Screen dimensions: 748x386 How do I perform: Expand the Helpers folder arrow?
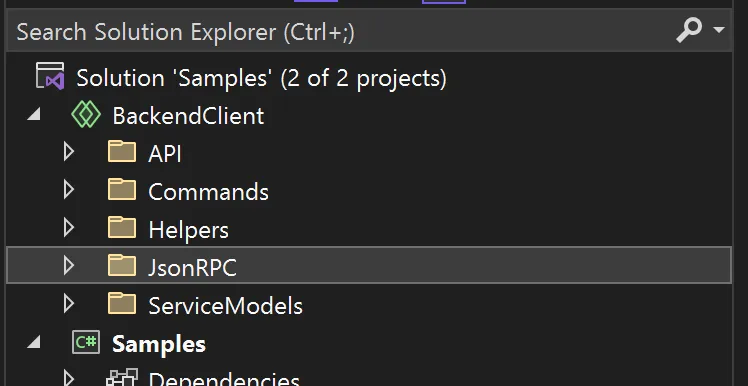click(69, 228)
